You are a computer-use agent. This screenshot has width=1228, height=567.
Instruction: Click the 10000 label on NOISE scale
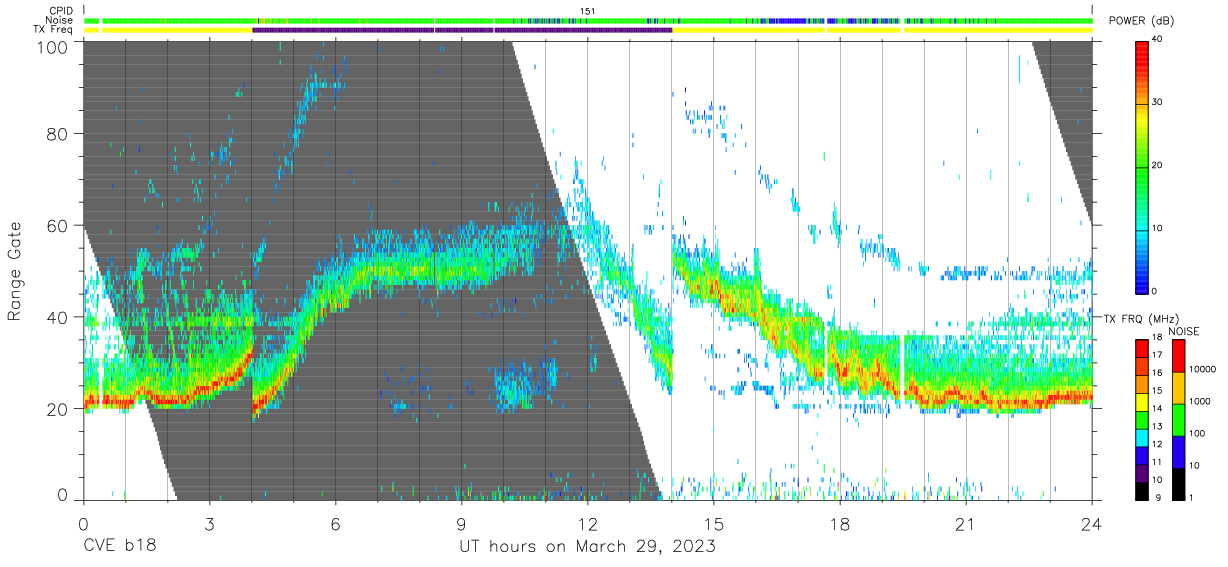point(1202,369)
